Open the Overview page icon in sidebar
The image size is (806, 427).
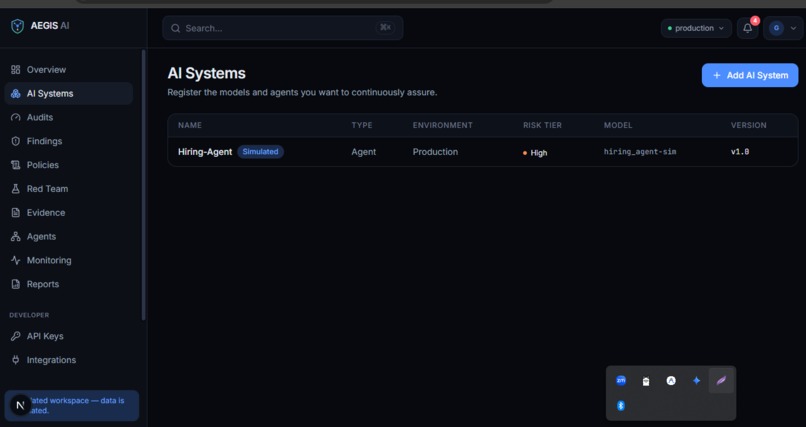click(x=15, y=69)
